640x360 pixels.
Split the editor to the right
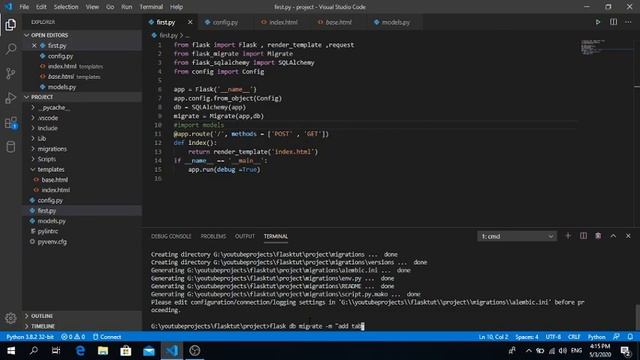coord(613,22)
